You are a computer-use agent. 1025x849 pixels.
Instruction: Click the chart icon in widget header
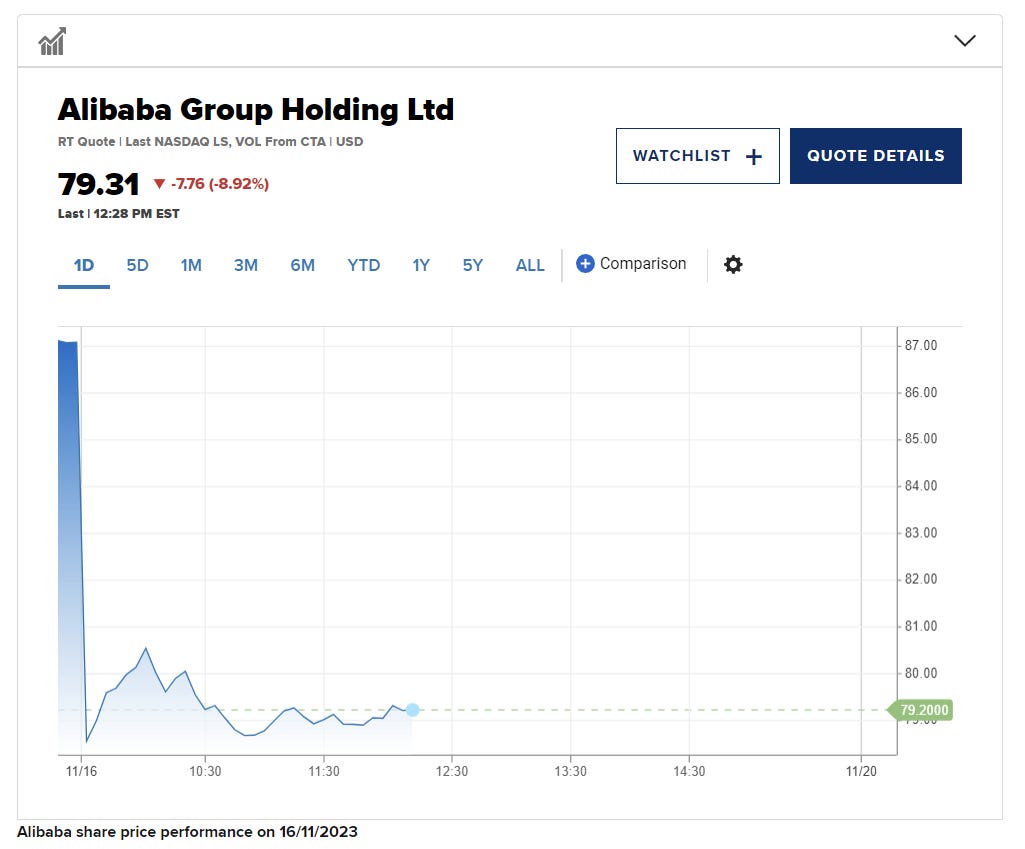tap(52, 42)
